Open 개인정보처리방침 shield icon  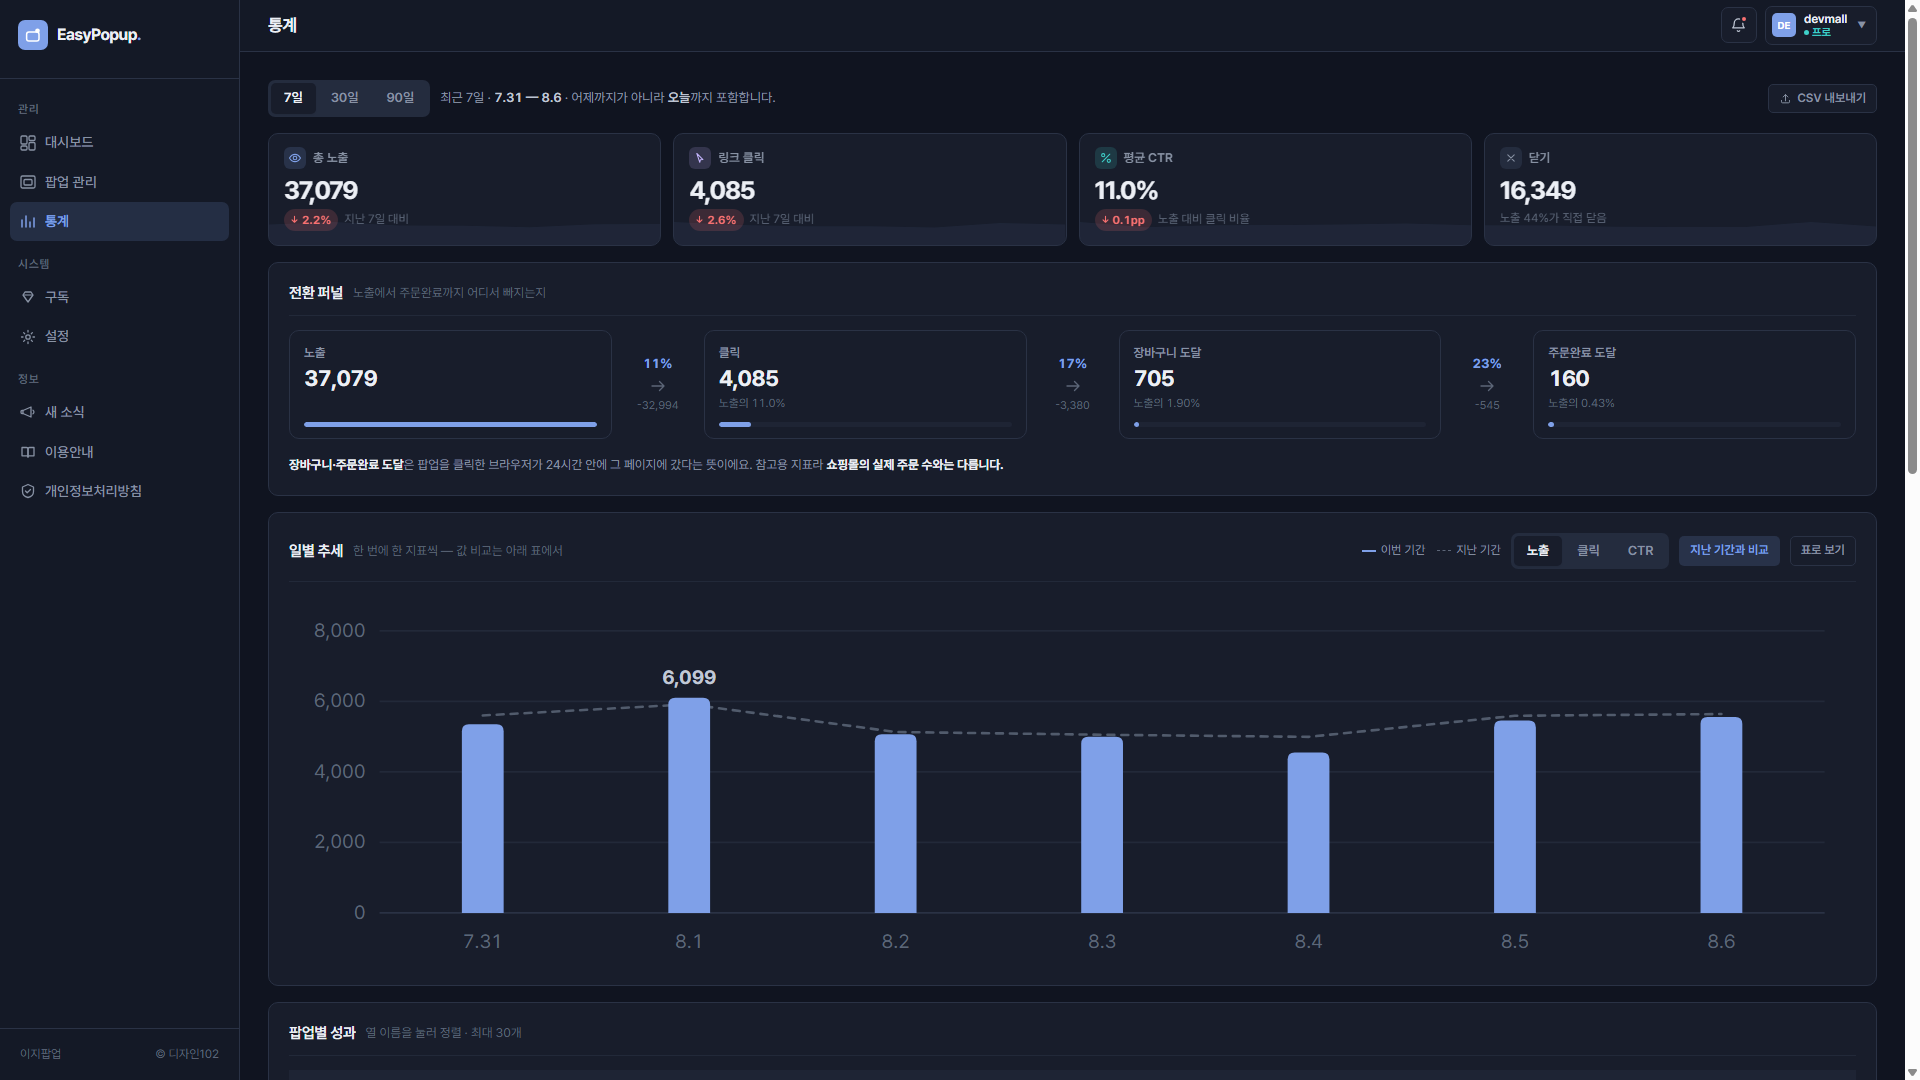pyautogui.click(x=28, y=491)
